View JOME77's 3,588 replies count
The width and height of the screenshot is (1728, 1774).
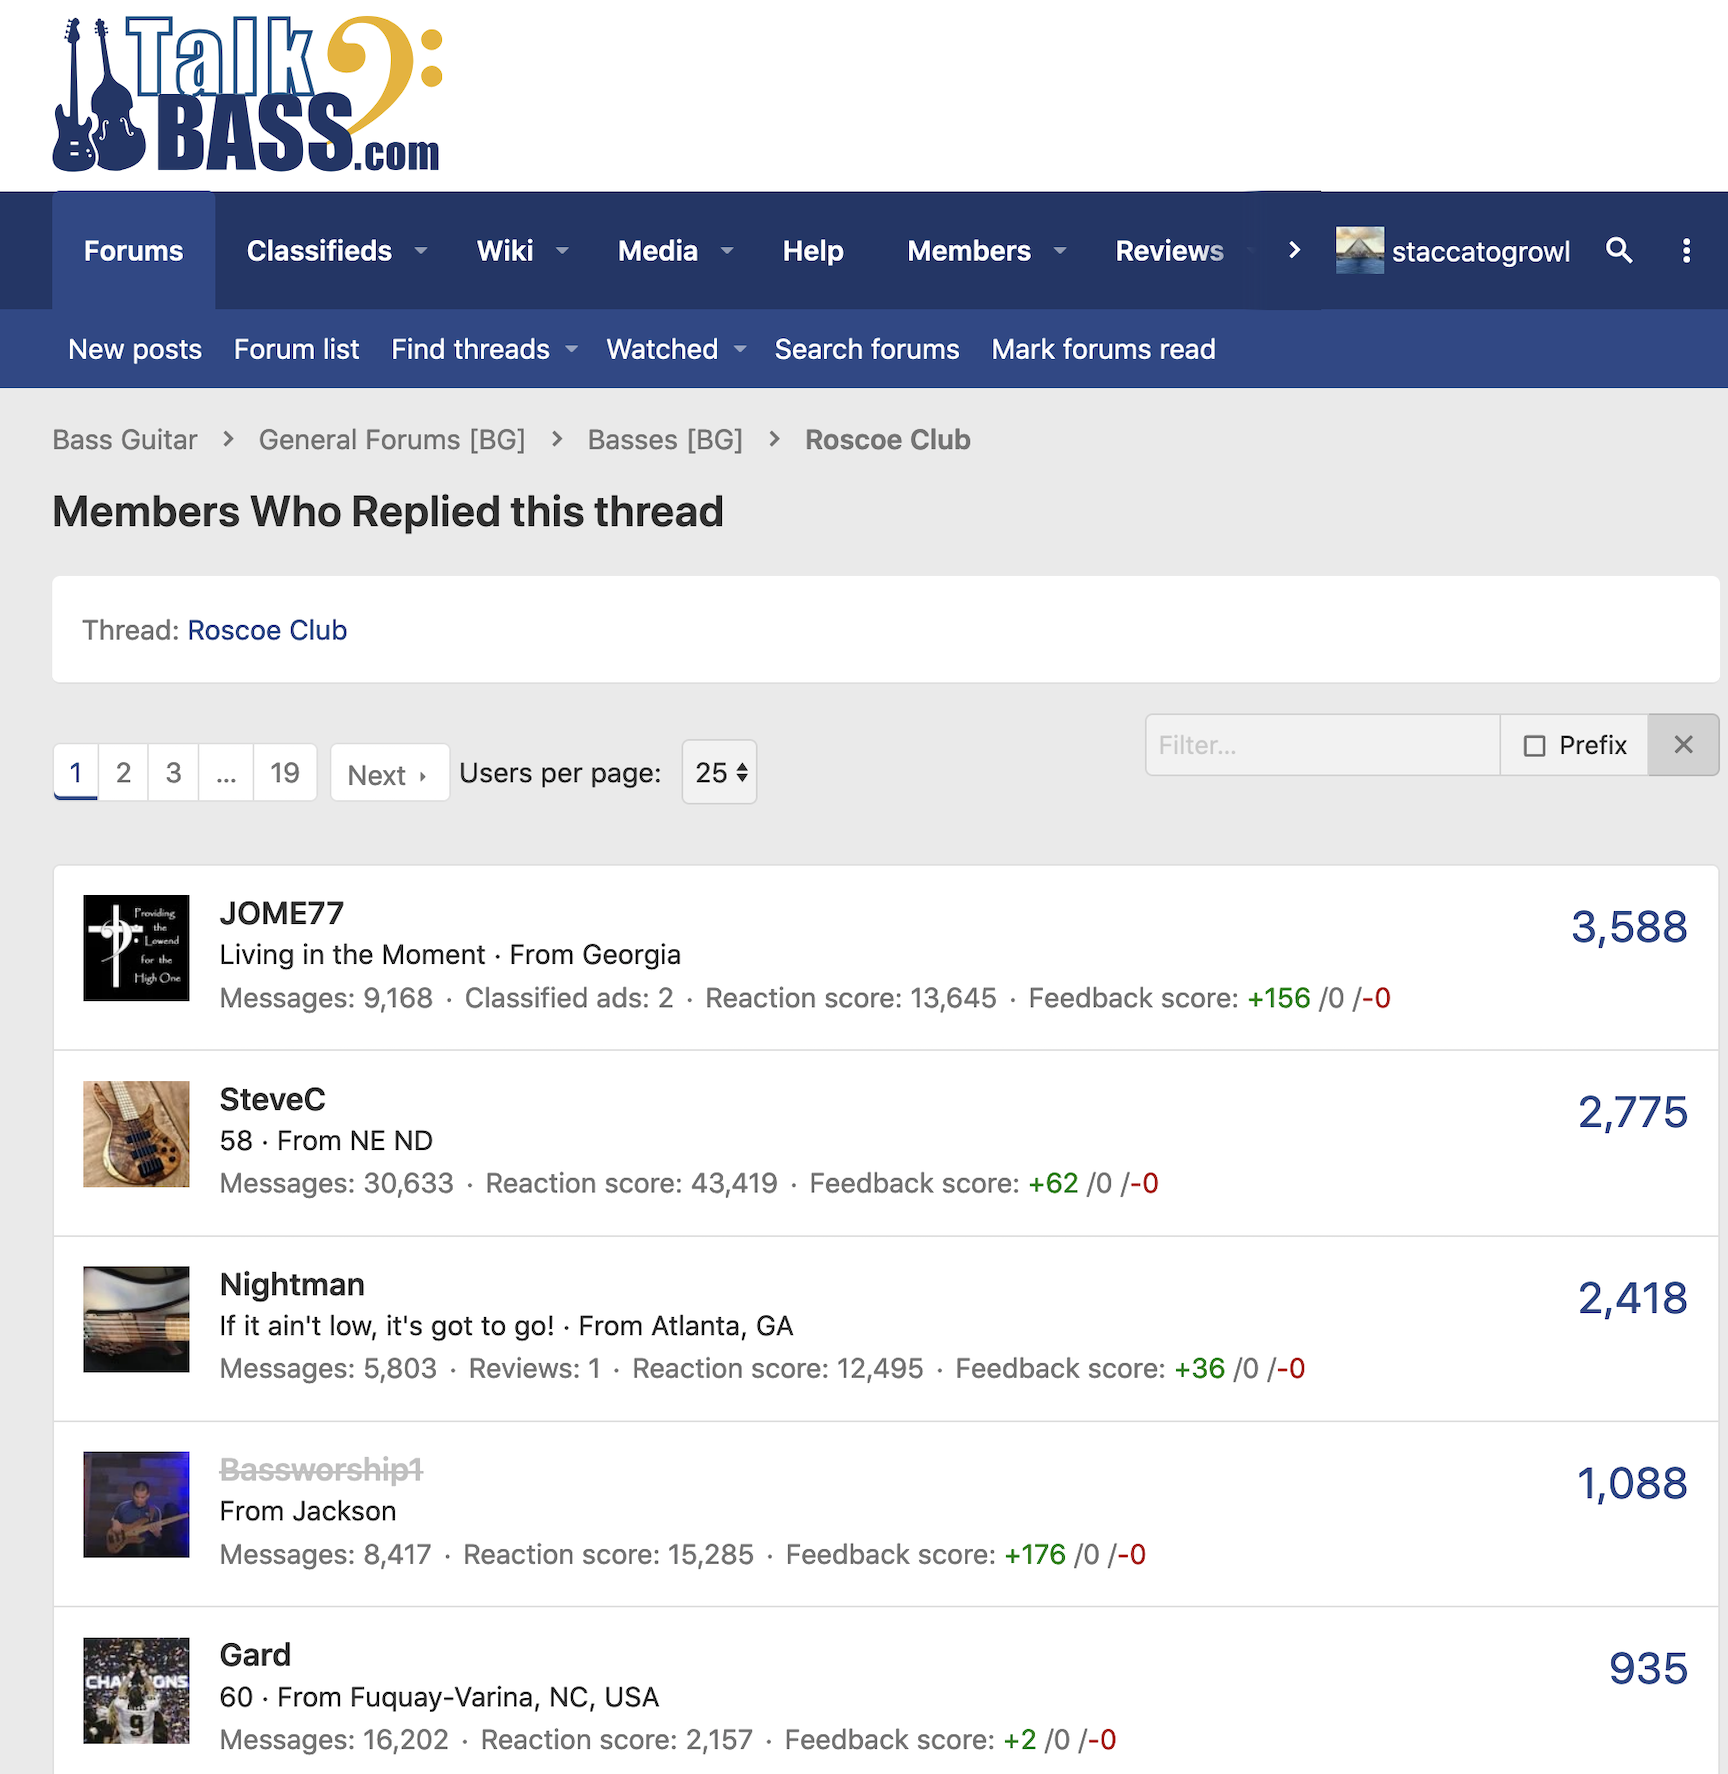(x=1629, y=927)
